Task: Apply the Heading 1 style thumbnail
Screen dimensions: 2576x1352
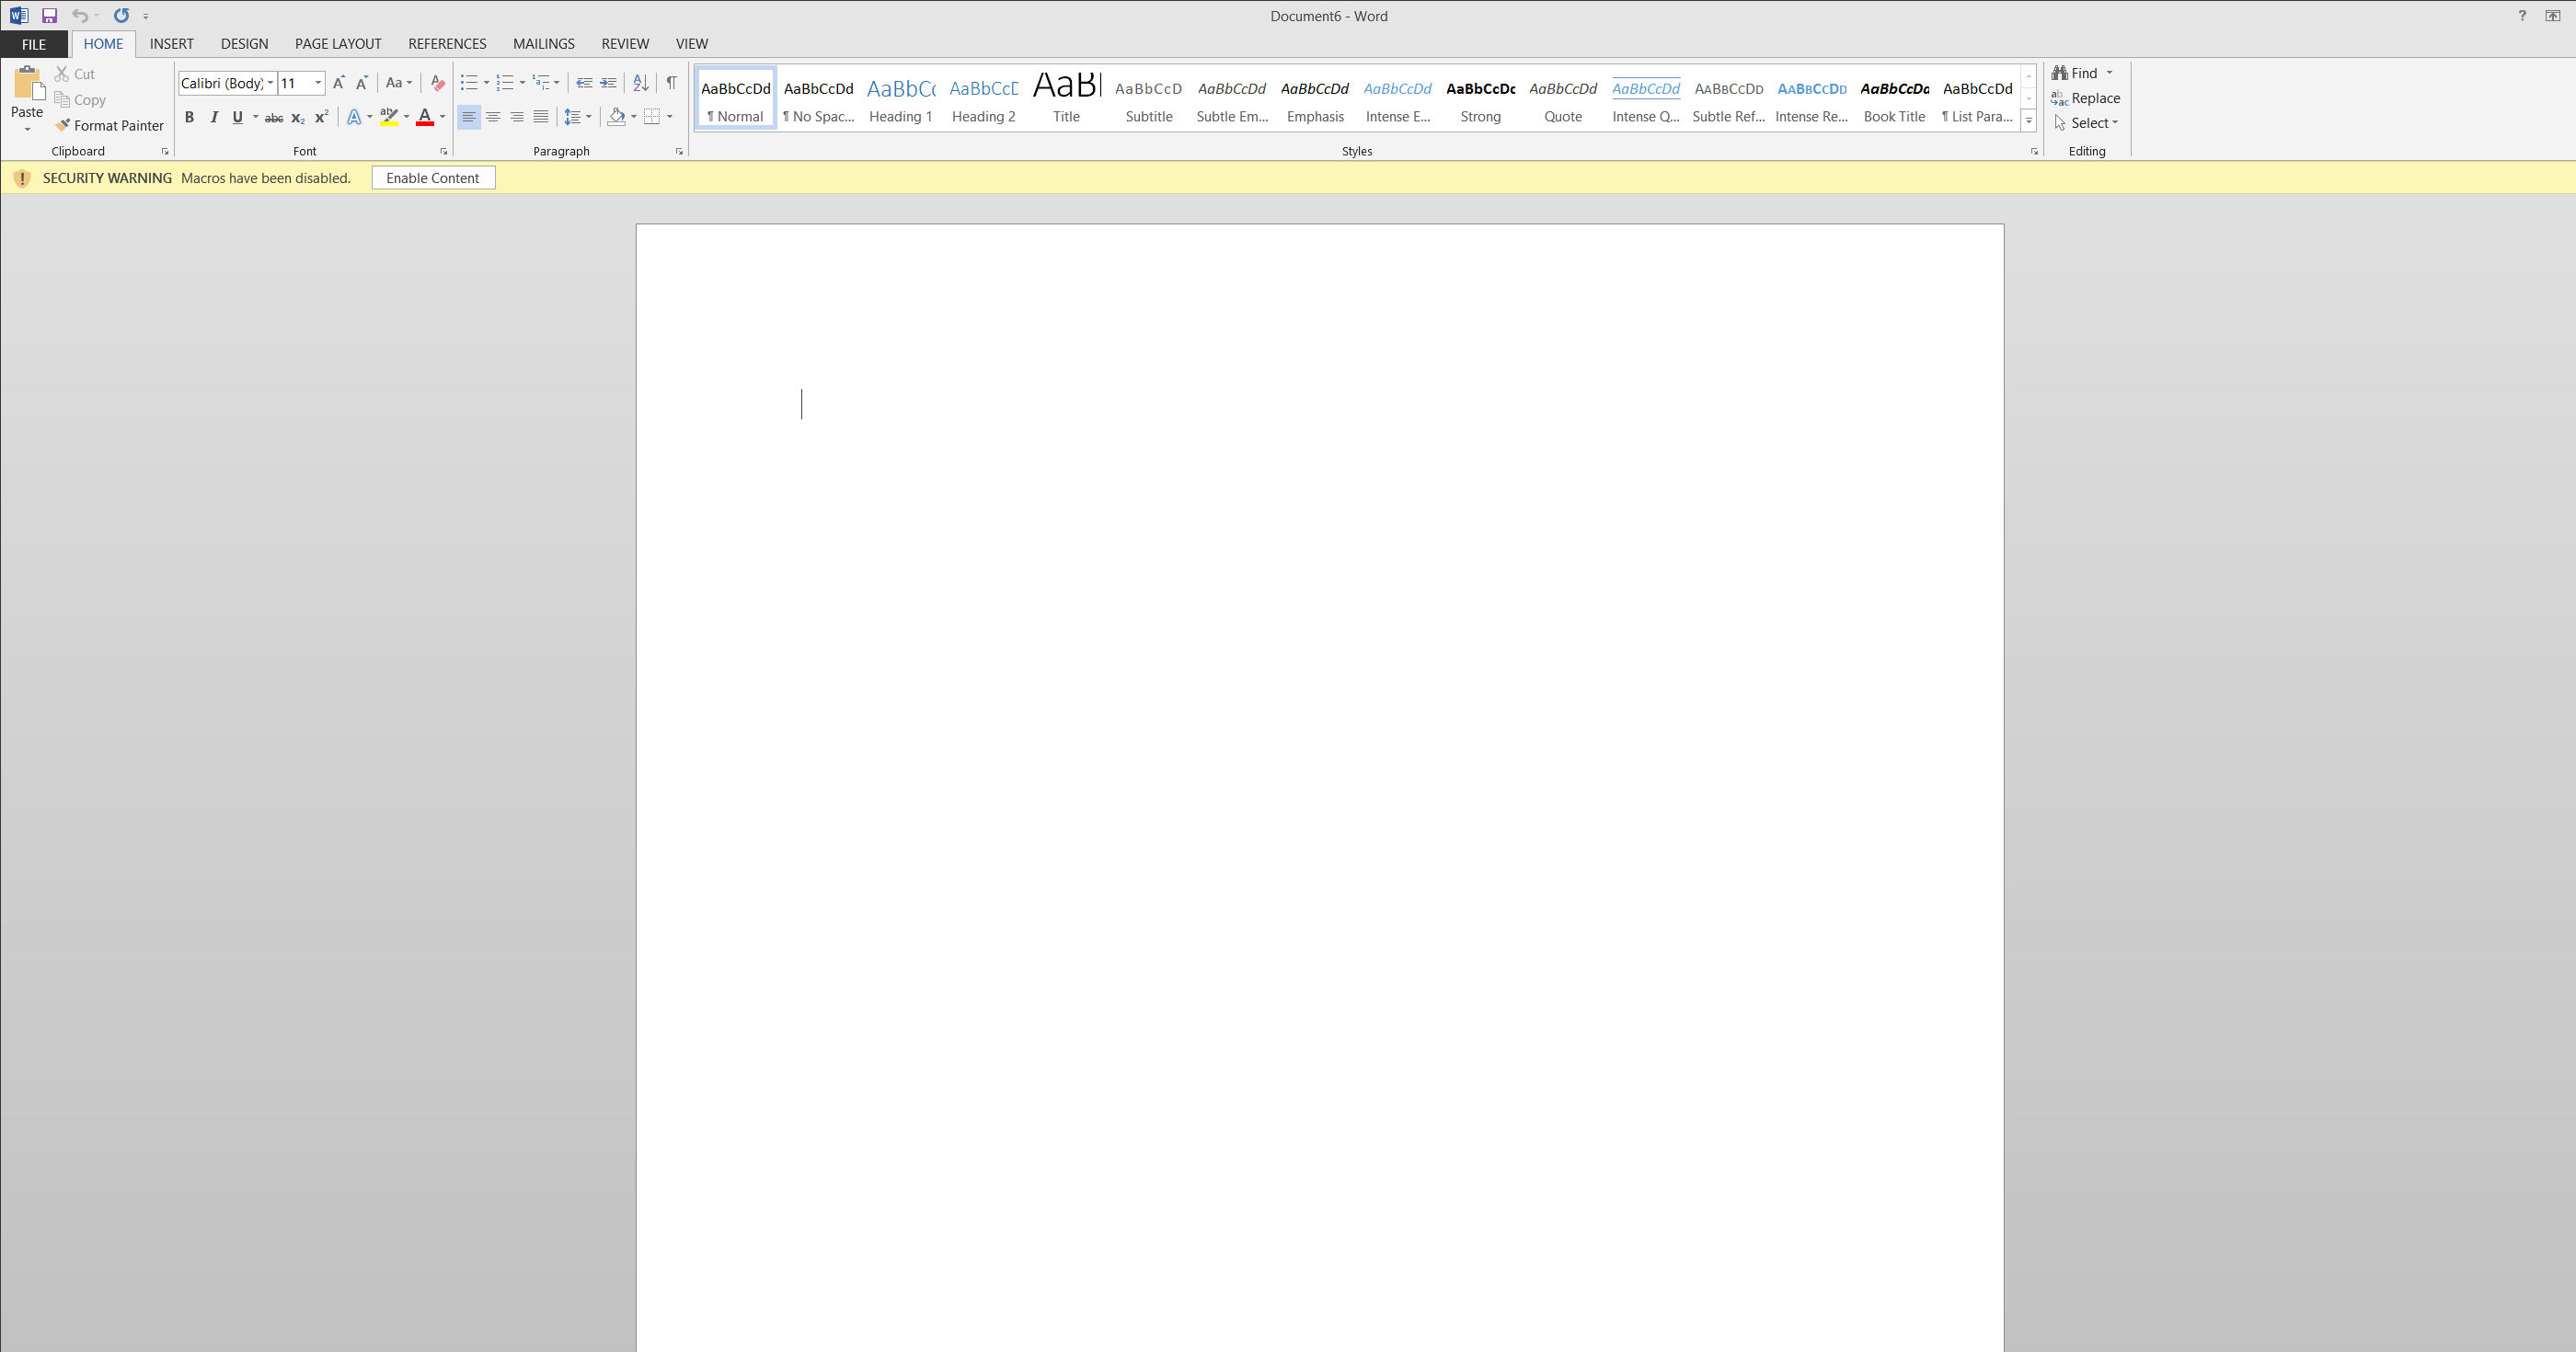Action: 900,98
